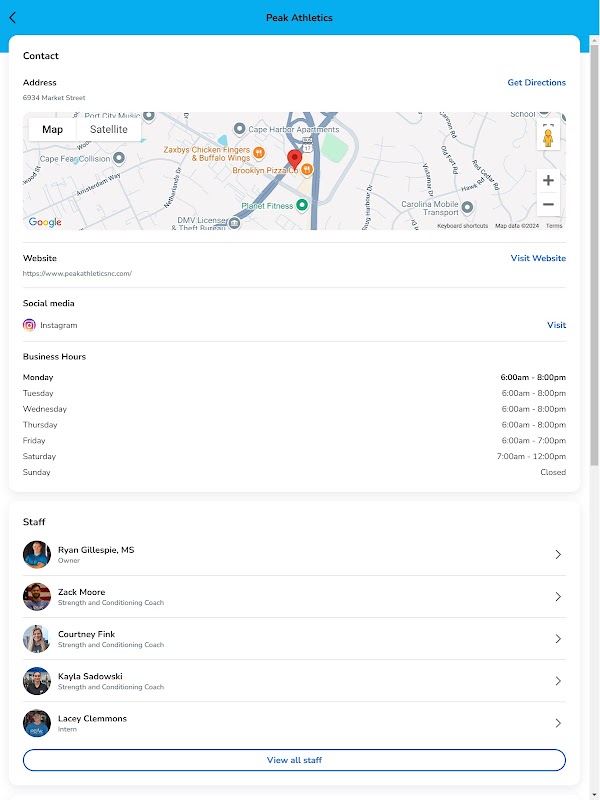Go back with the top-left arrow

[13, 17]
